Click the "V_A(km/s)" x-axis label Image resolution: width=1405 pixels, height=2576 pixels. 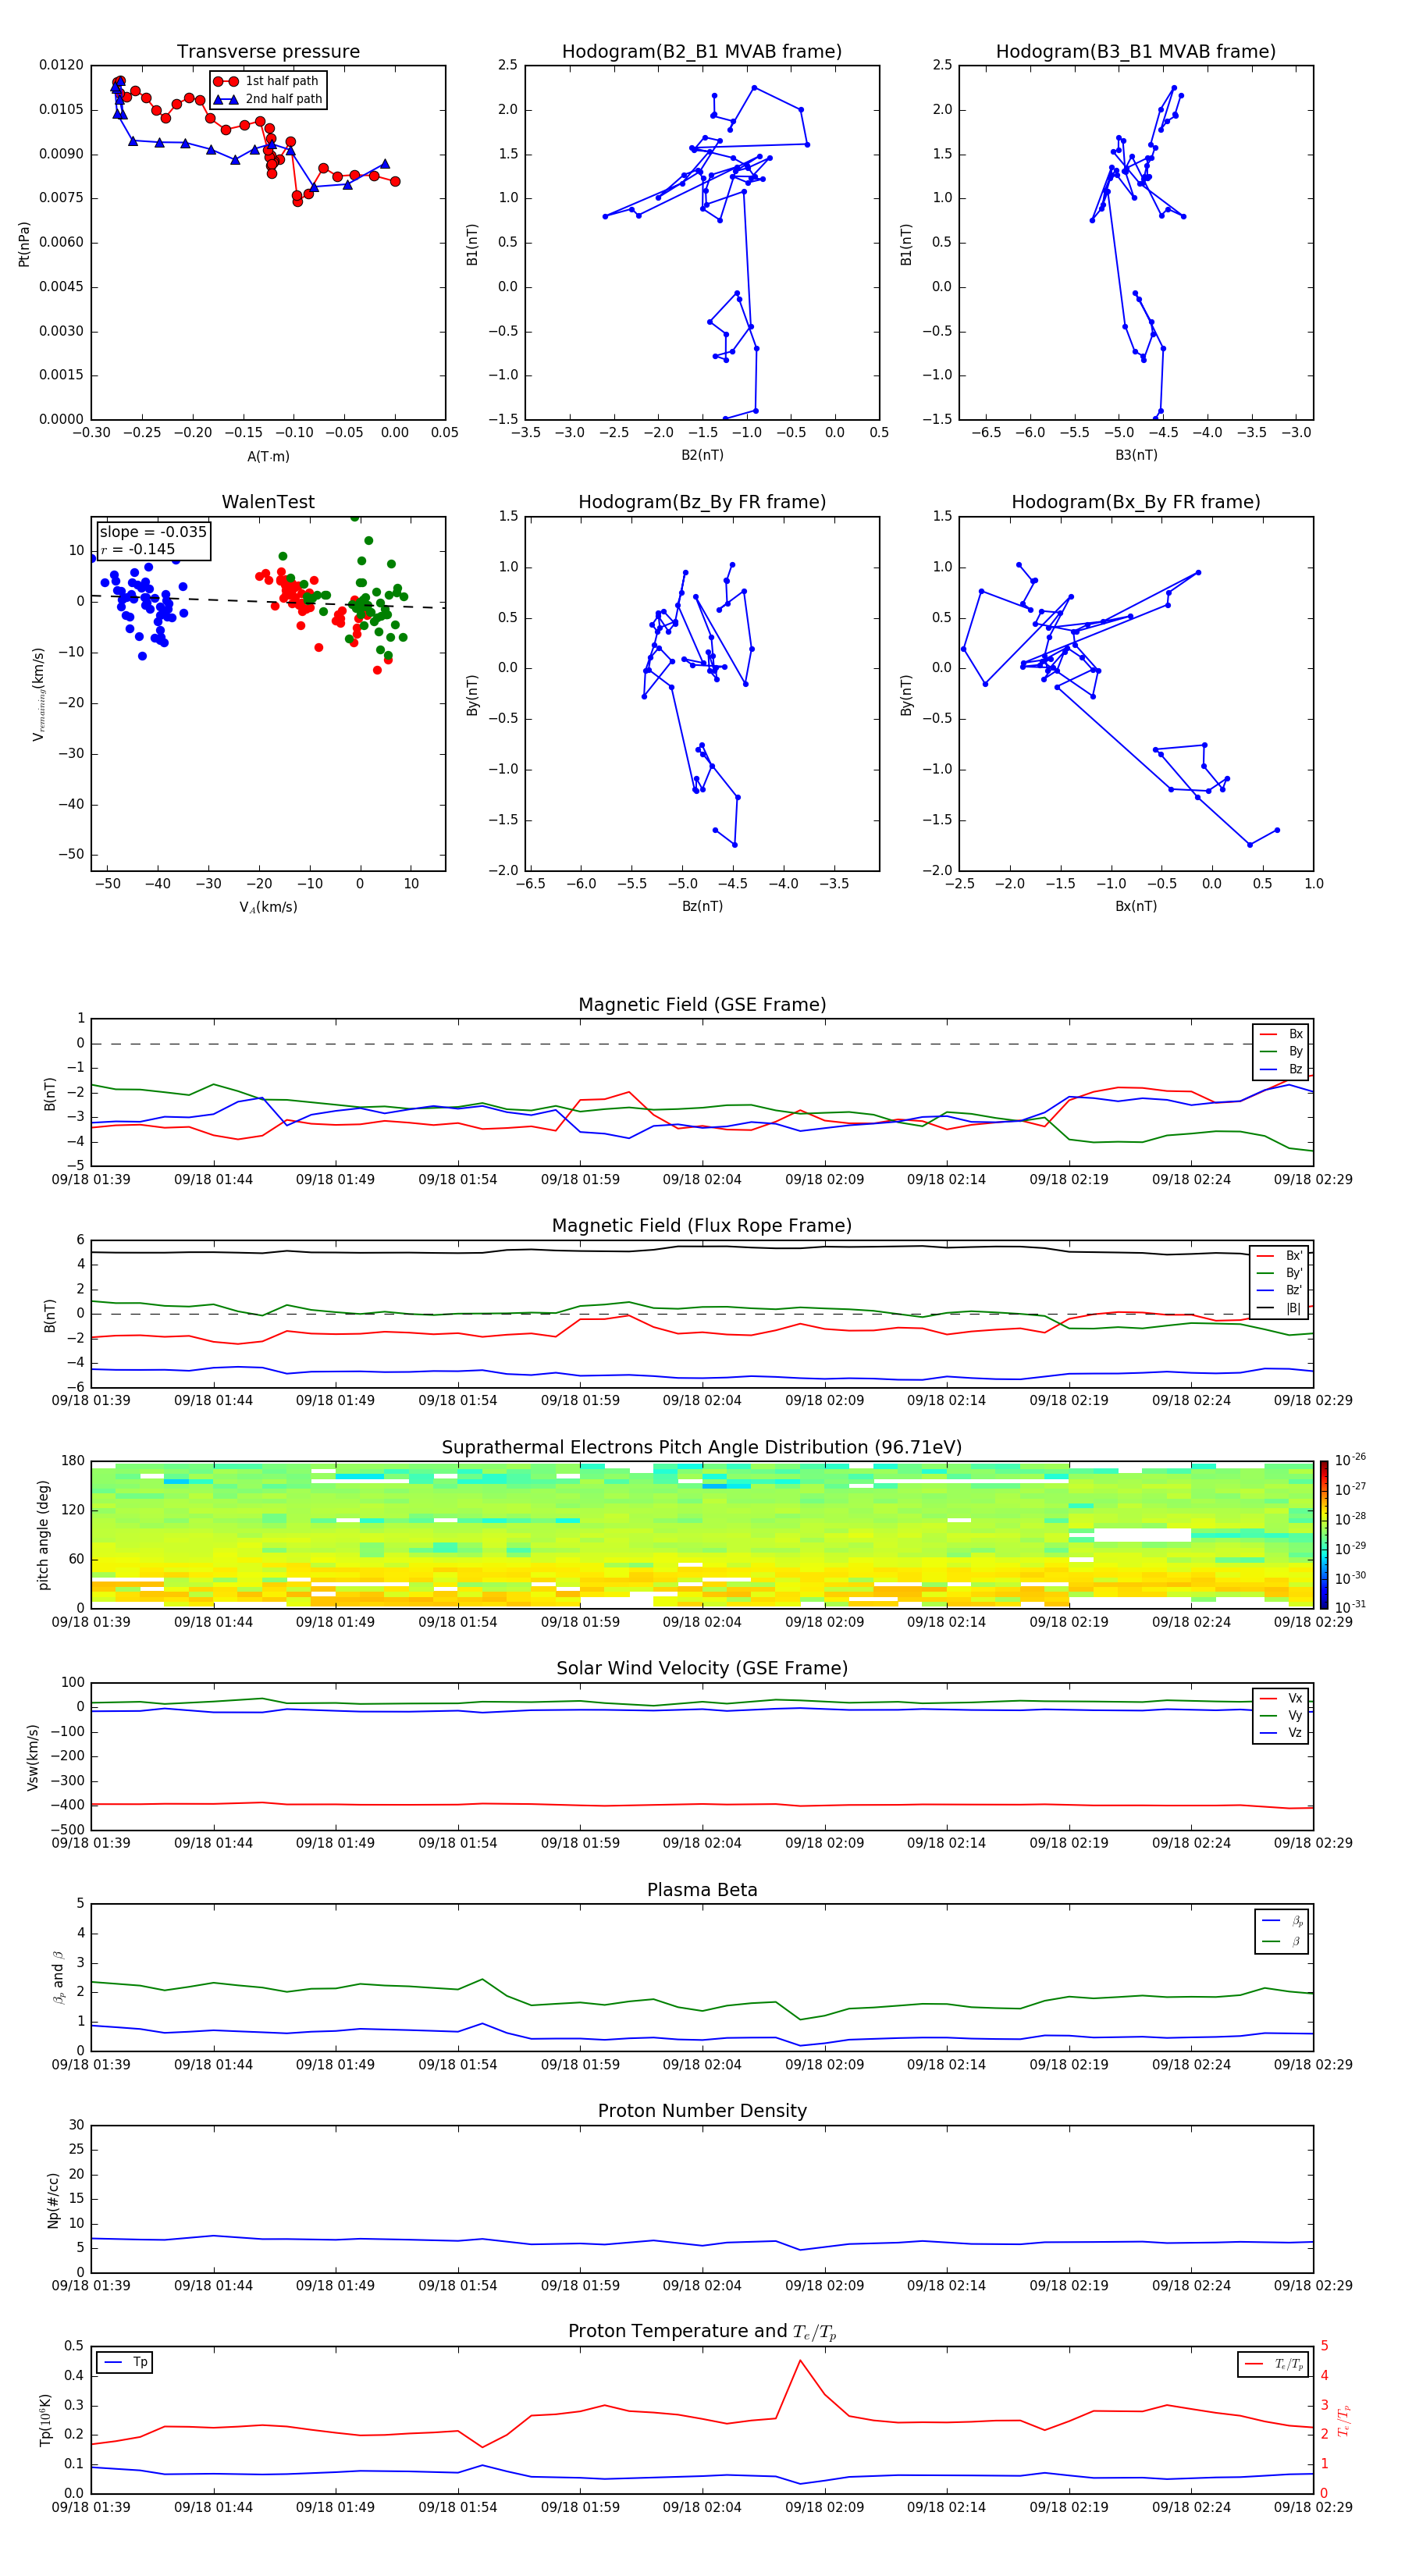268,907
